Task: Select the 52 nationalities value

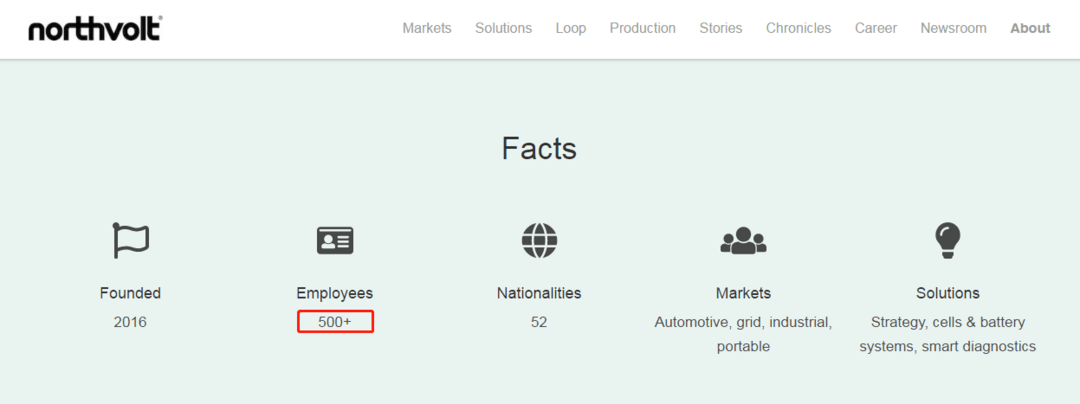Action: coord(539,322)
